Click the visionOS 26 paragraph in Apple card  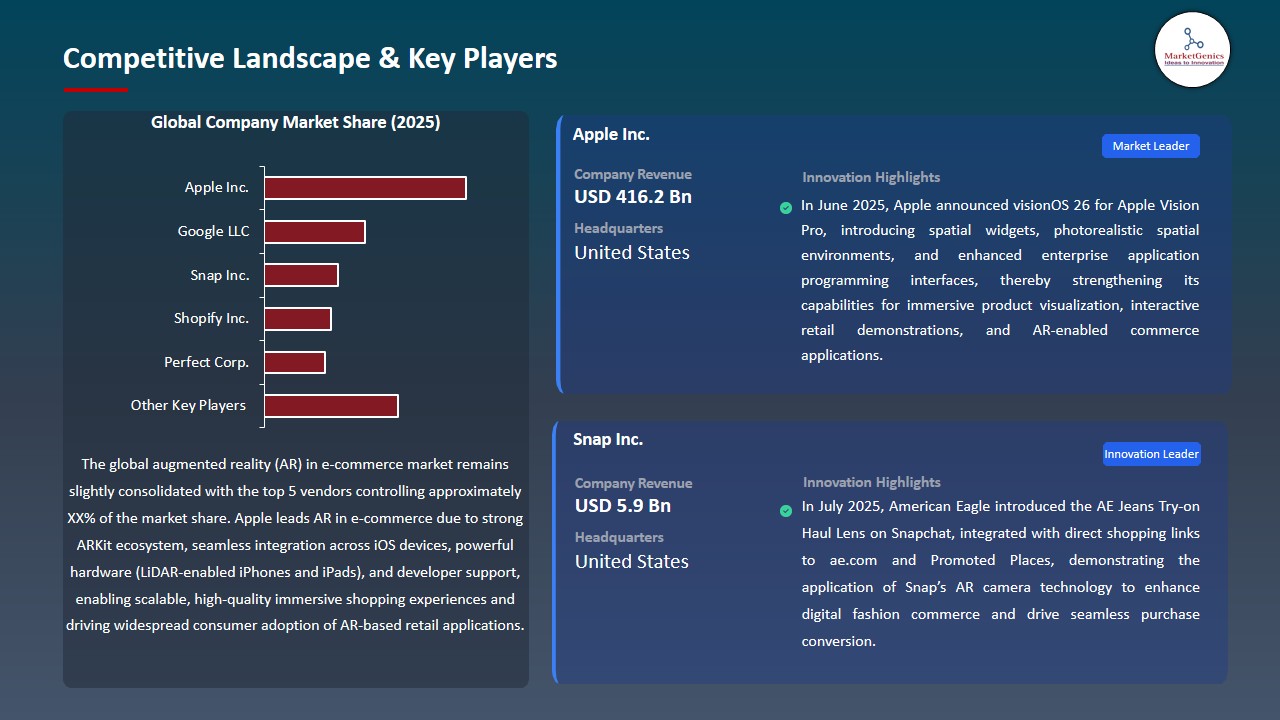point(1000,280)
